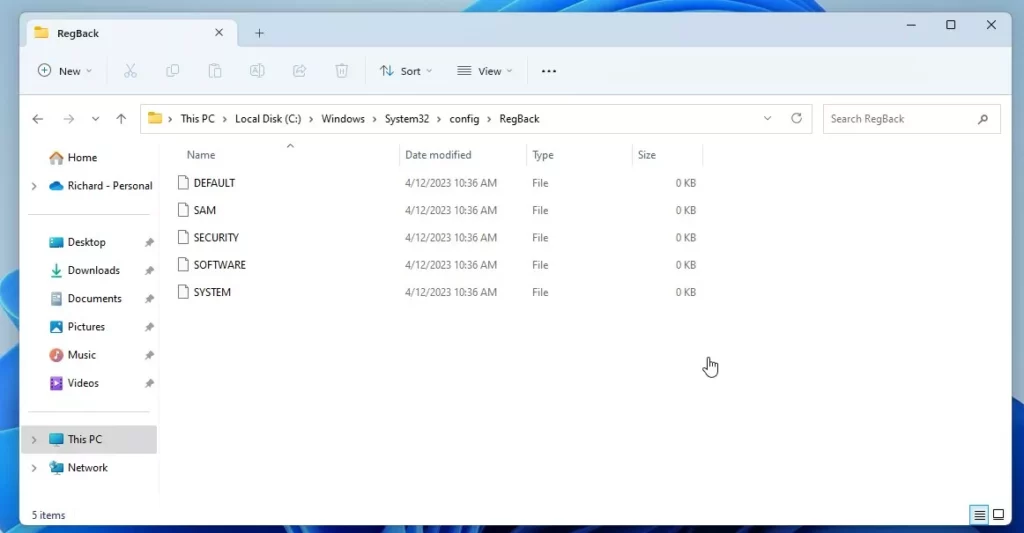Click the SOFTWARE file icon

(184, 265)
